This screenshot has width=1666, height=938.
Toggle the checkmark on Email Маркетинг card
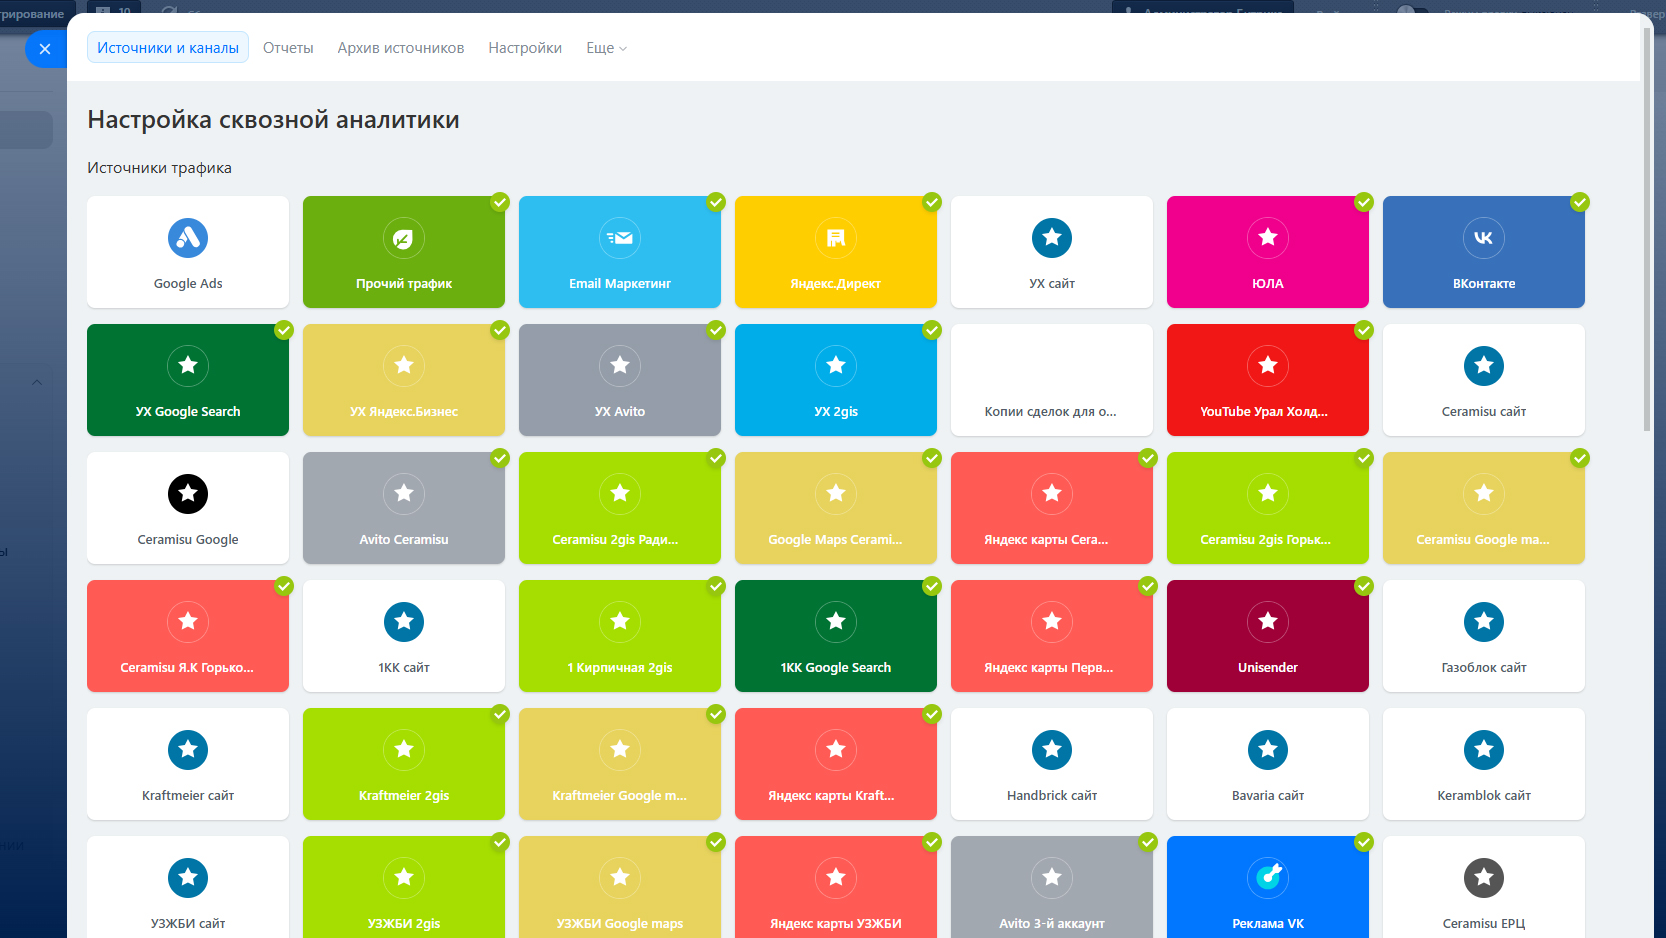pyautogui.click(x=716, y=202)
